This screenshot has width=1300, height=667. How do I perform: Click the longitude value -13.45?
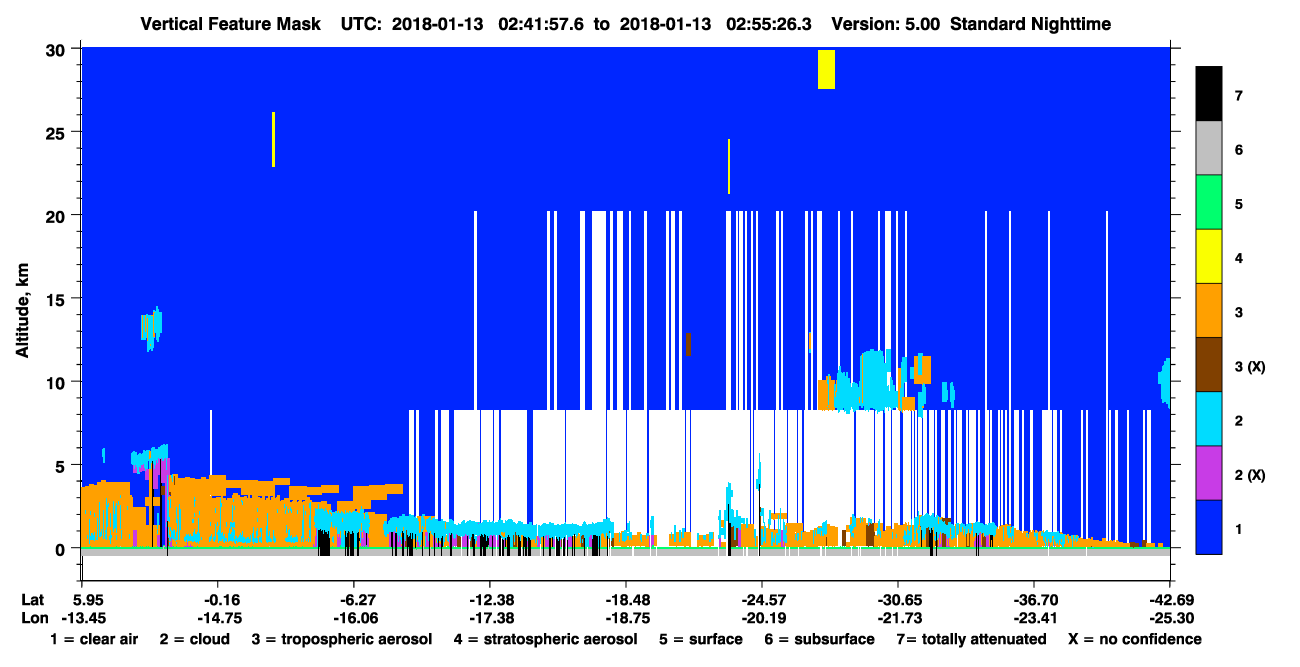(82, 618)
